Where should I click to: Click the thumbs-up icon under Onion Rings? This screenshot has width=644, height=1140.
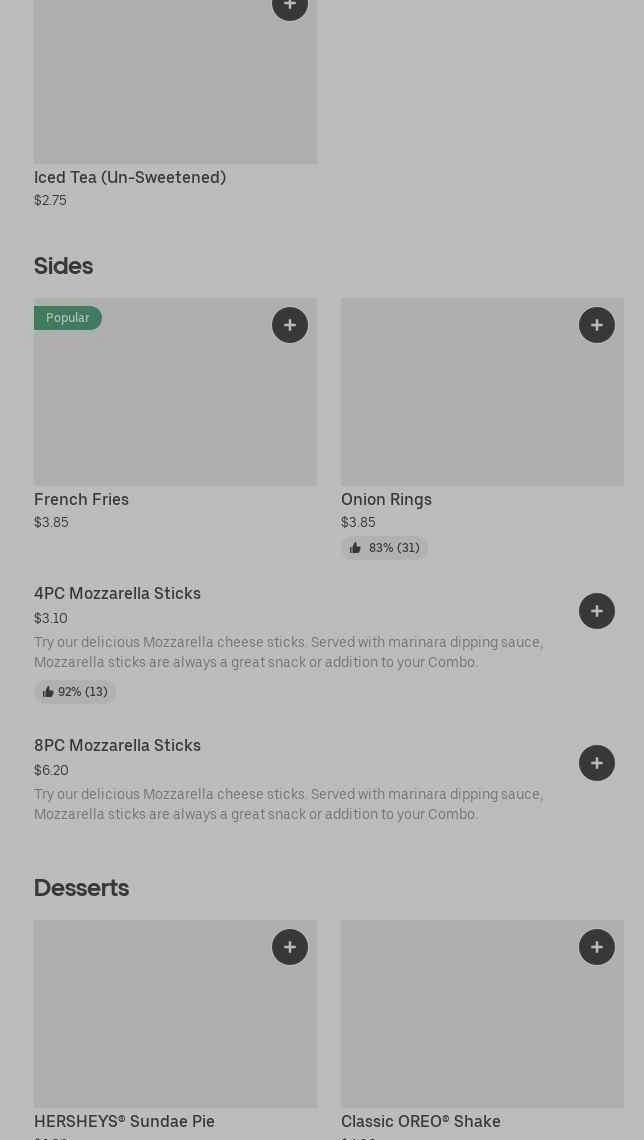[355, 548]
